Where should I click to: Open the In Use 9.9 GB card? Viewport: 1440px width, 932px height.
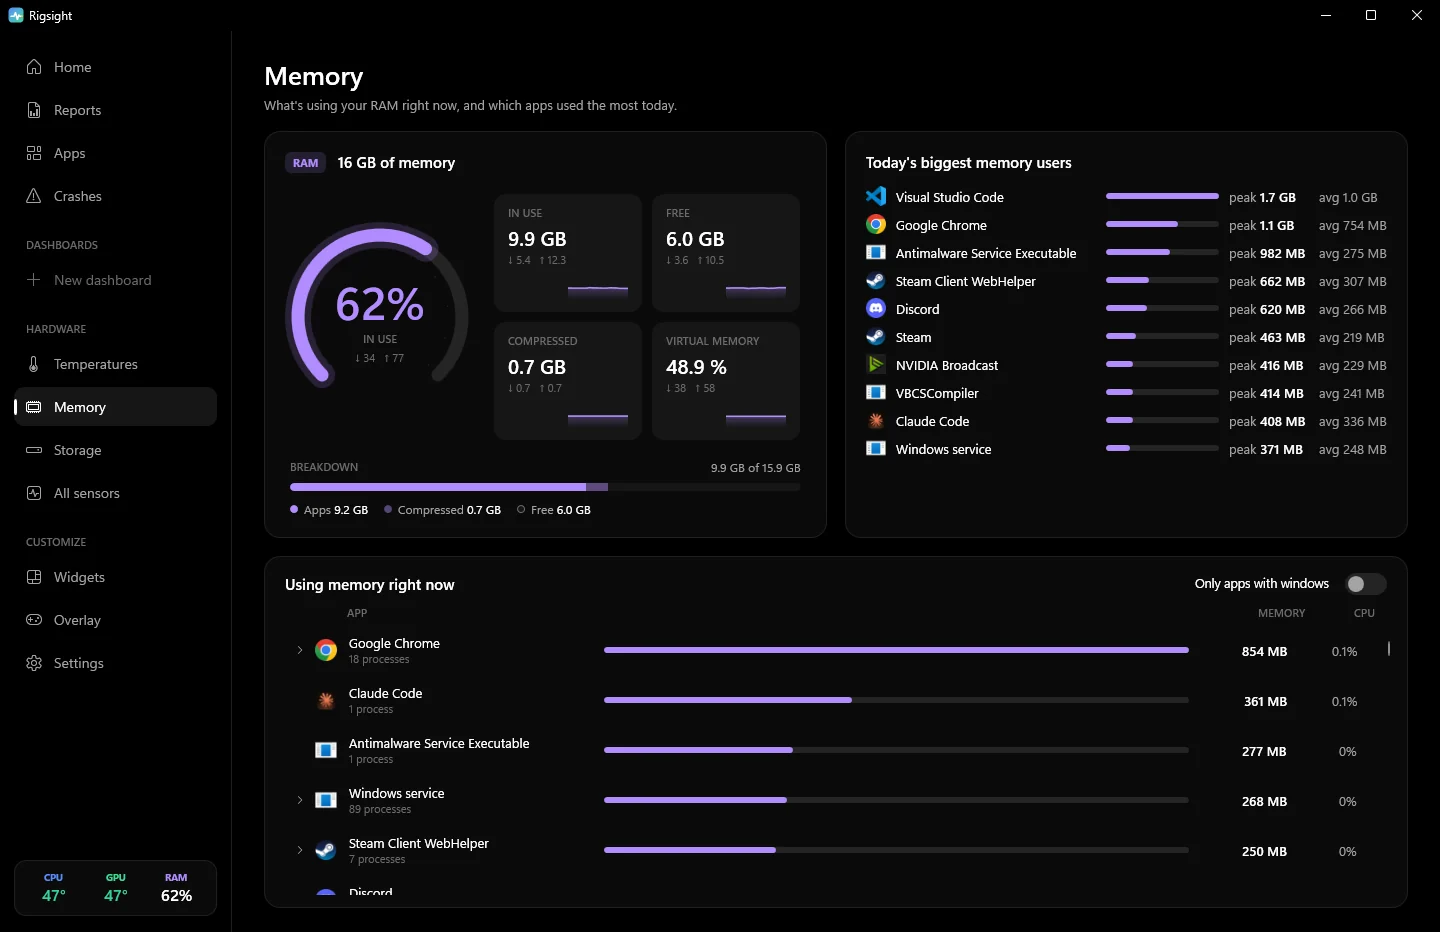tap(568, 253)
